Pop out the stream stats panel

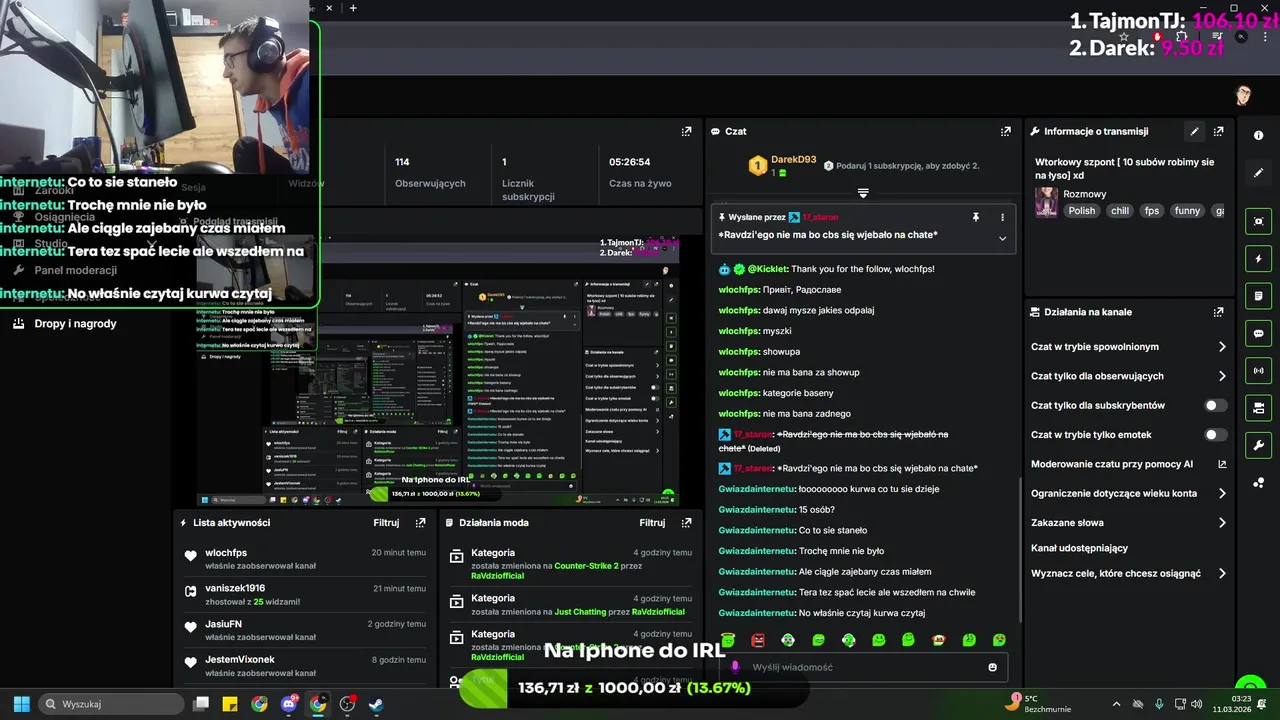click(x=686, y=131)
